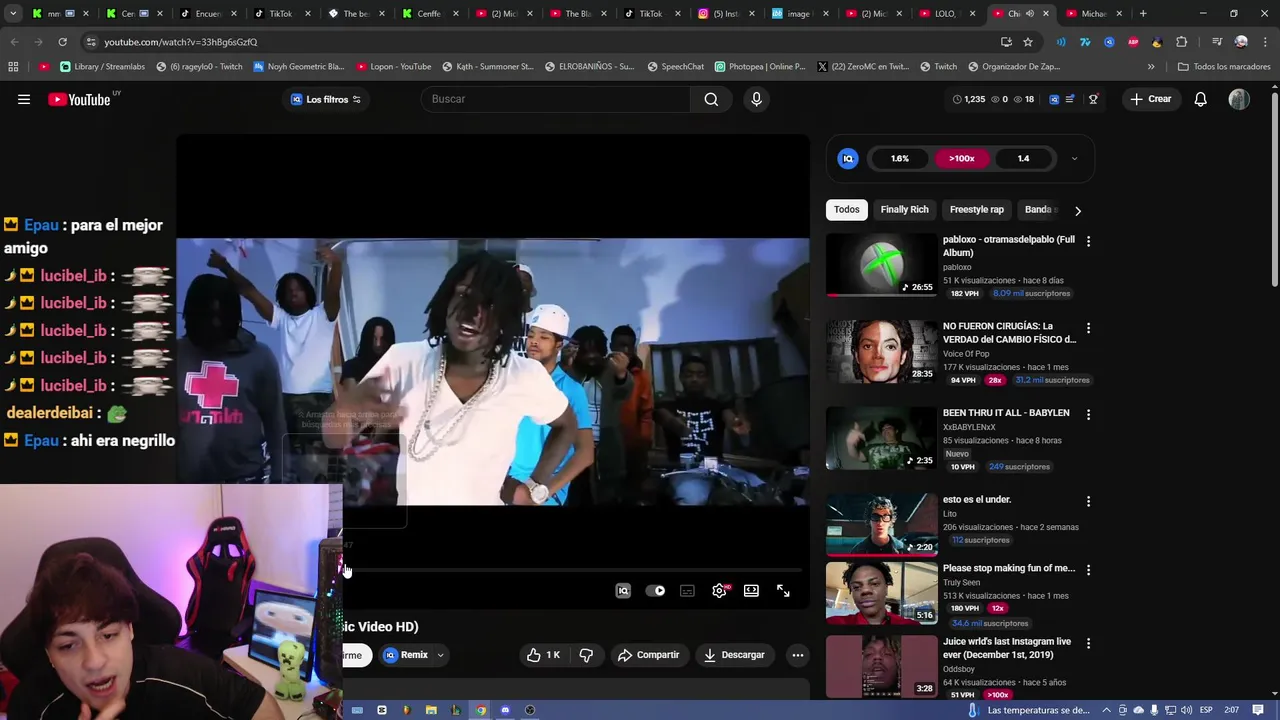Open new browser tab with plus button
The height and width of the screenshot is (720, 1280).
(x=1143, y=14)
